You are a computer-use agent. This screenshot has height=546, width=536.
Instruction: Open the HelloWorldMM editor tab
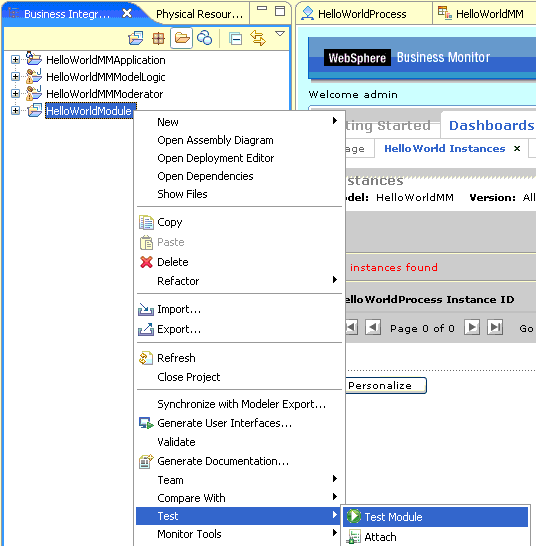coord(484,14)
